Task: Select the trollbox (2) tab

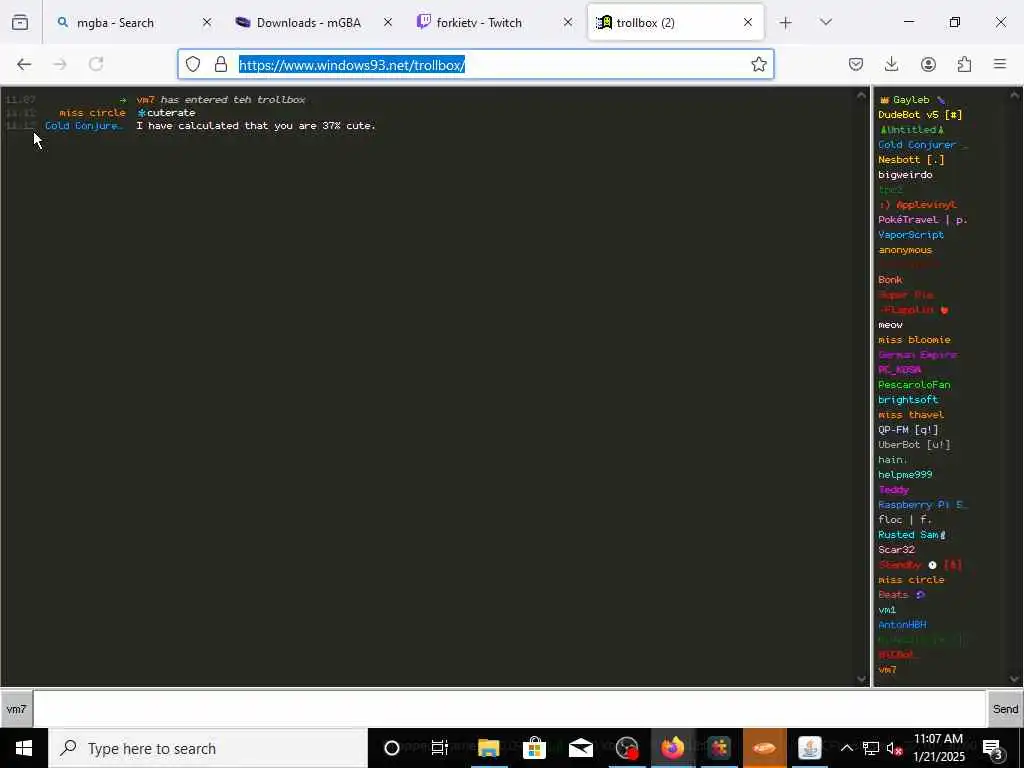Action: point(675,23)
